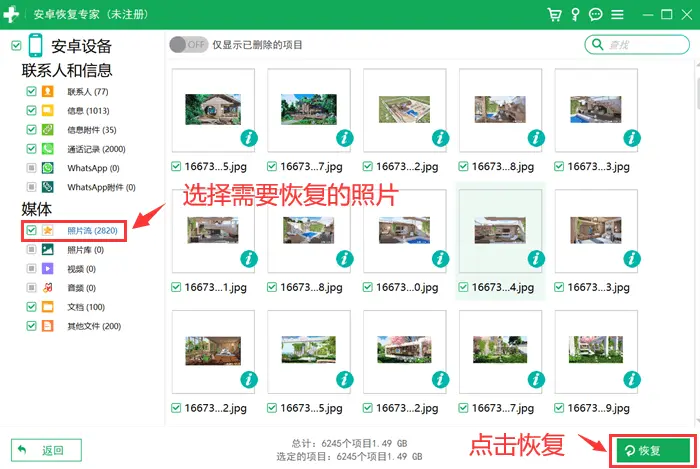Uncheck the 联系人 (77) checkbox
Image resolution: width=700 pixels, height=469 pixels.
[x=31, y=91]
